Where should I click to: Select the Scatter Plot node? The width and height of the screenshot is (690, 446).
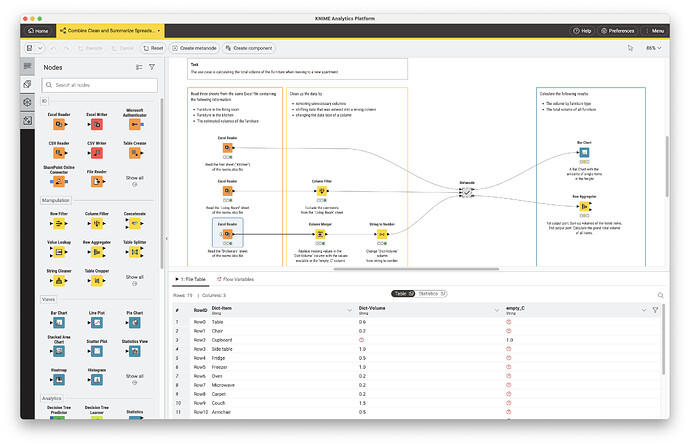97,351
